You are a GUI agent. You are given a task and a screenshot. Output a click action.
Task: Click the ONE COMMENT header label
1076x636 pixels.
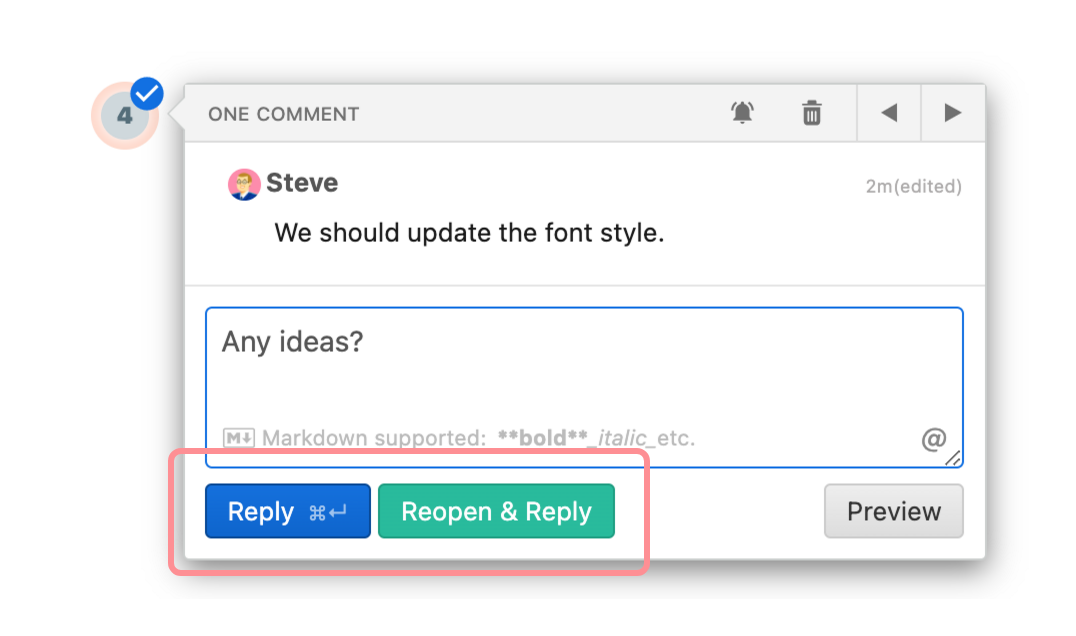pos(283,114)
